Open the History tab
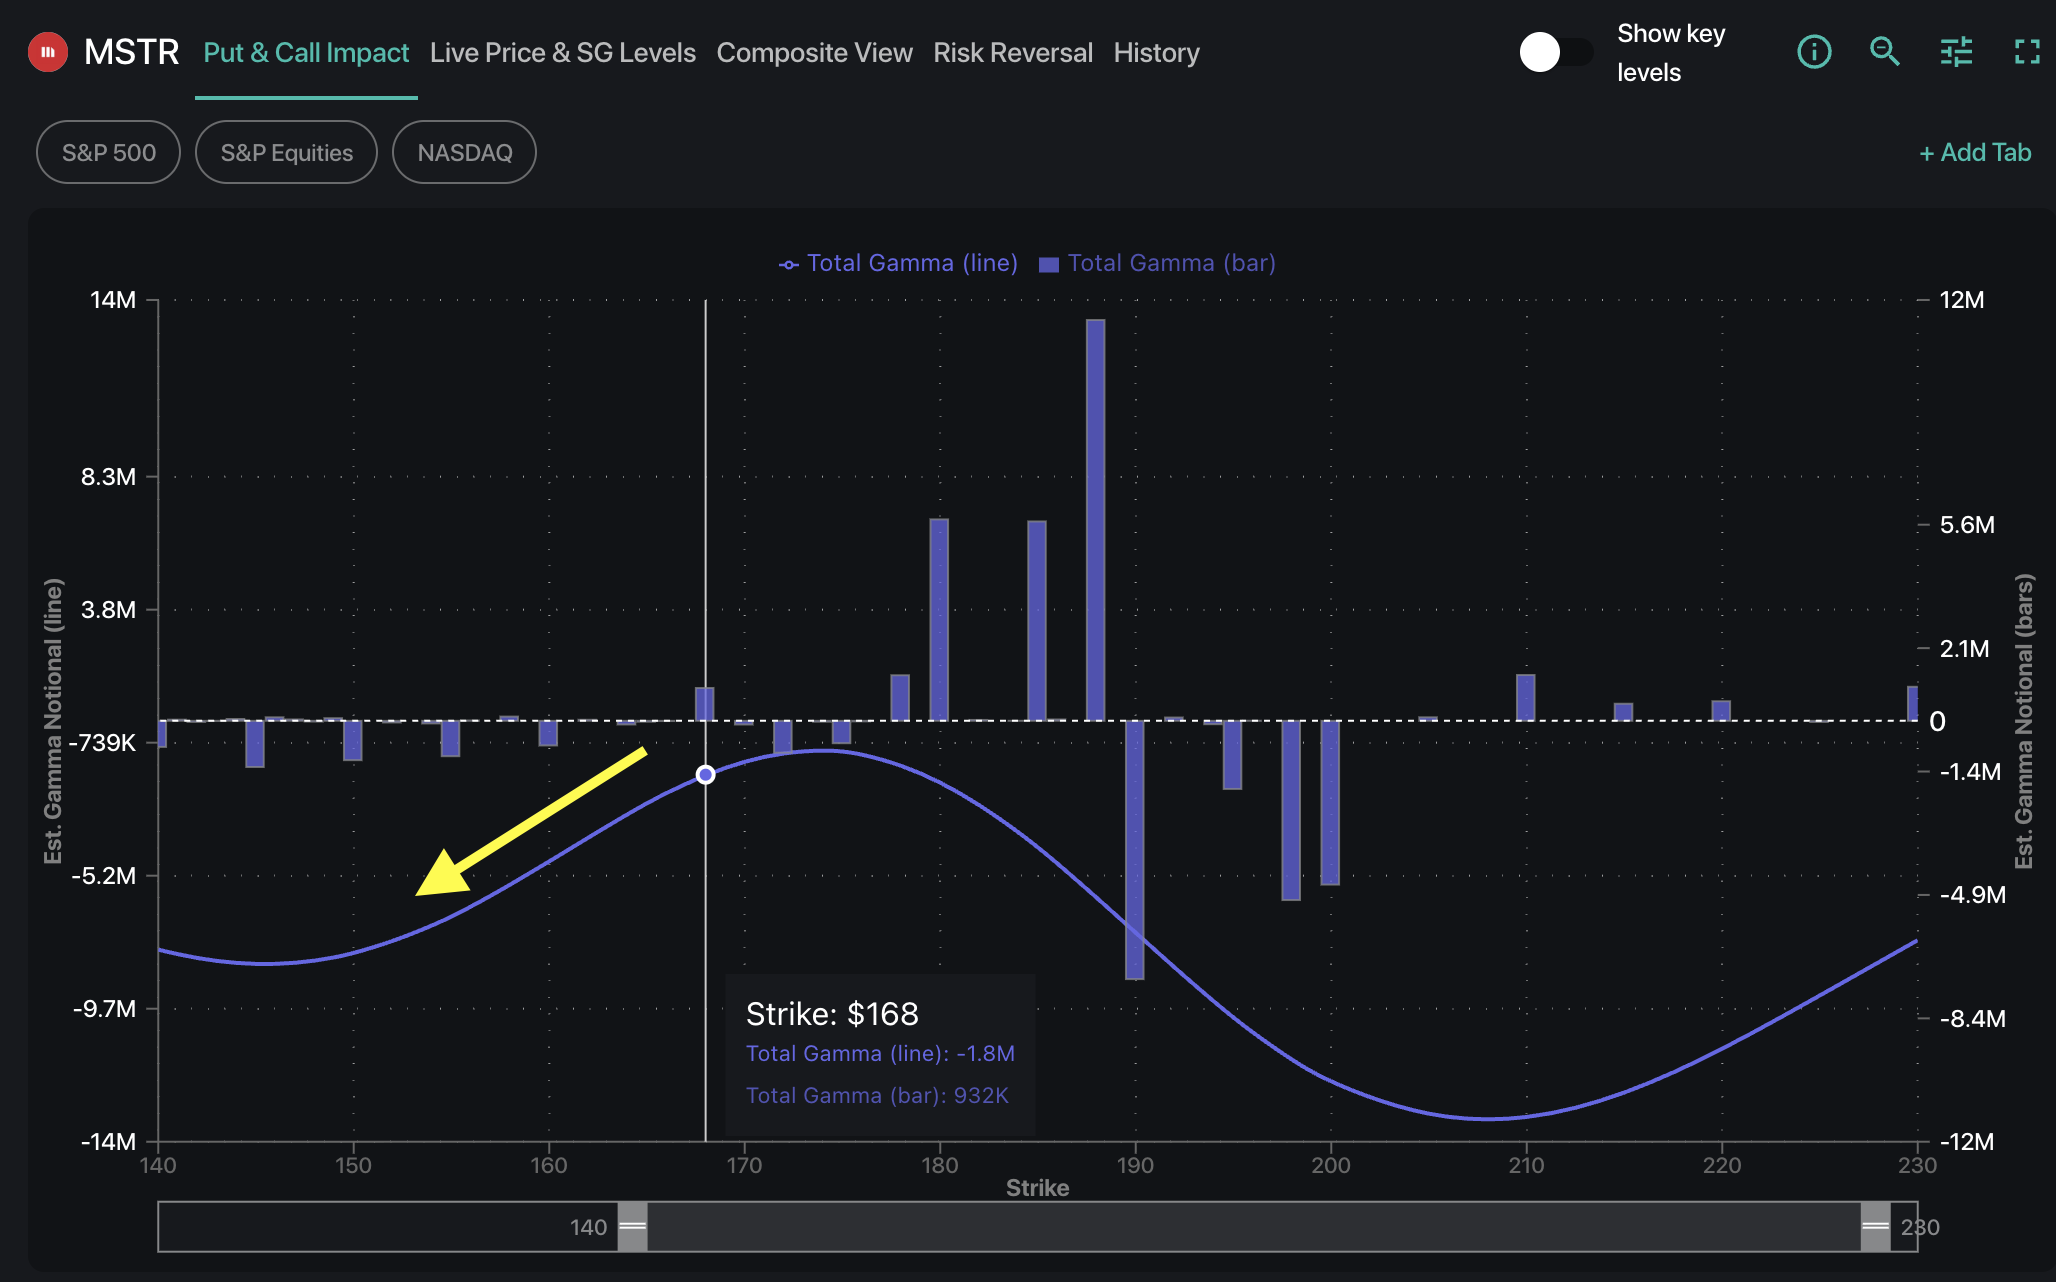2056x1282 pixels. [1157, 53]
